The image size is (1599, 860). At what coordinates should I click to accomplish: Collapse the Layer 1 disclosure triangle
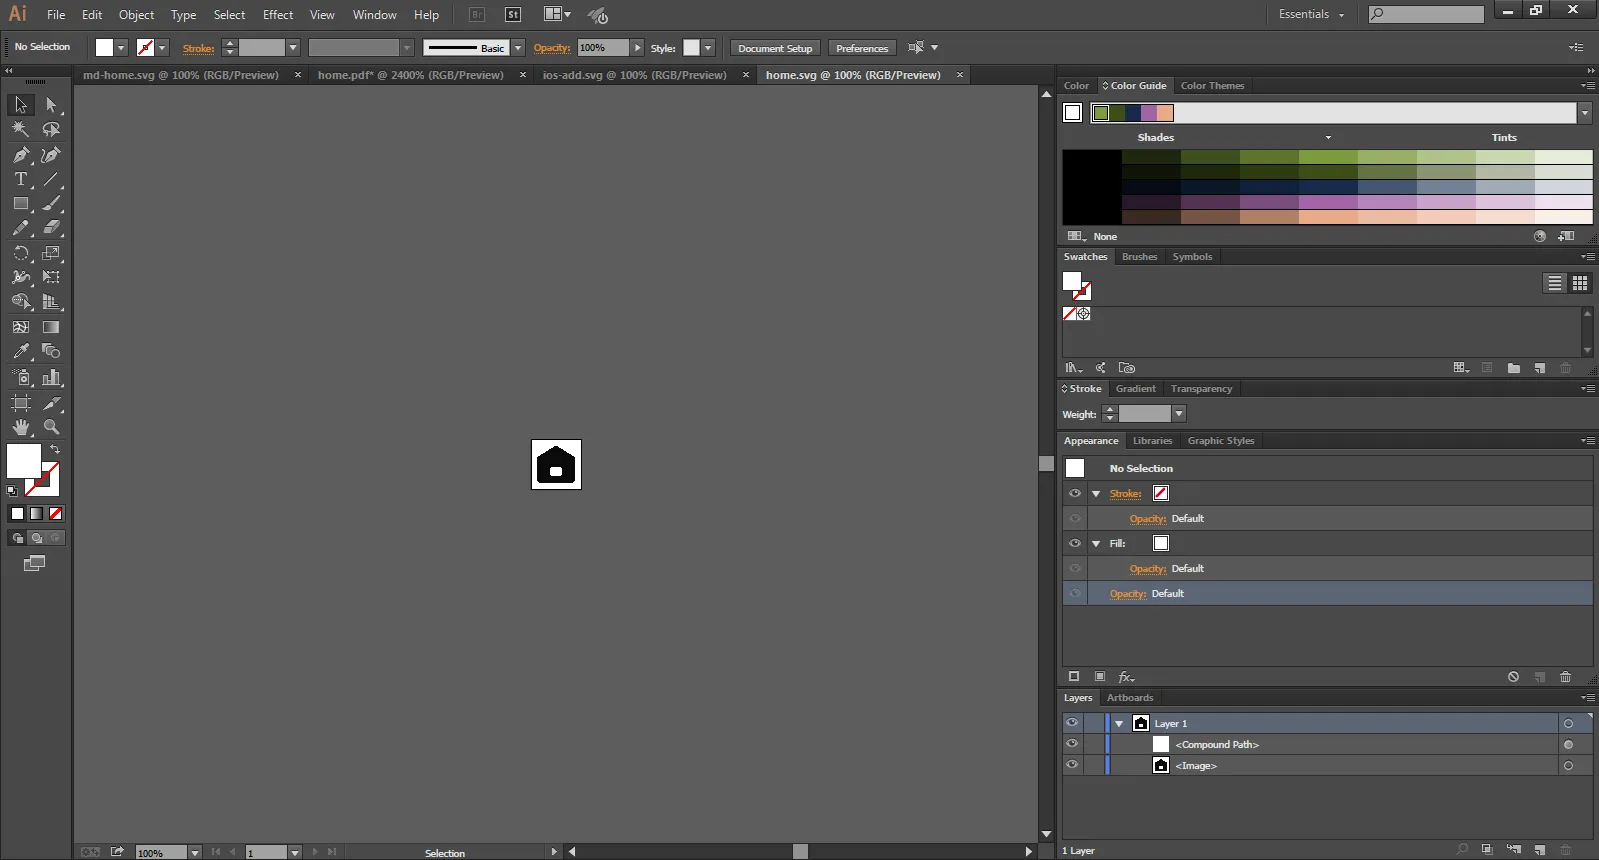coord(1119,723)
